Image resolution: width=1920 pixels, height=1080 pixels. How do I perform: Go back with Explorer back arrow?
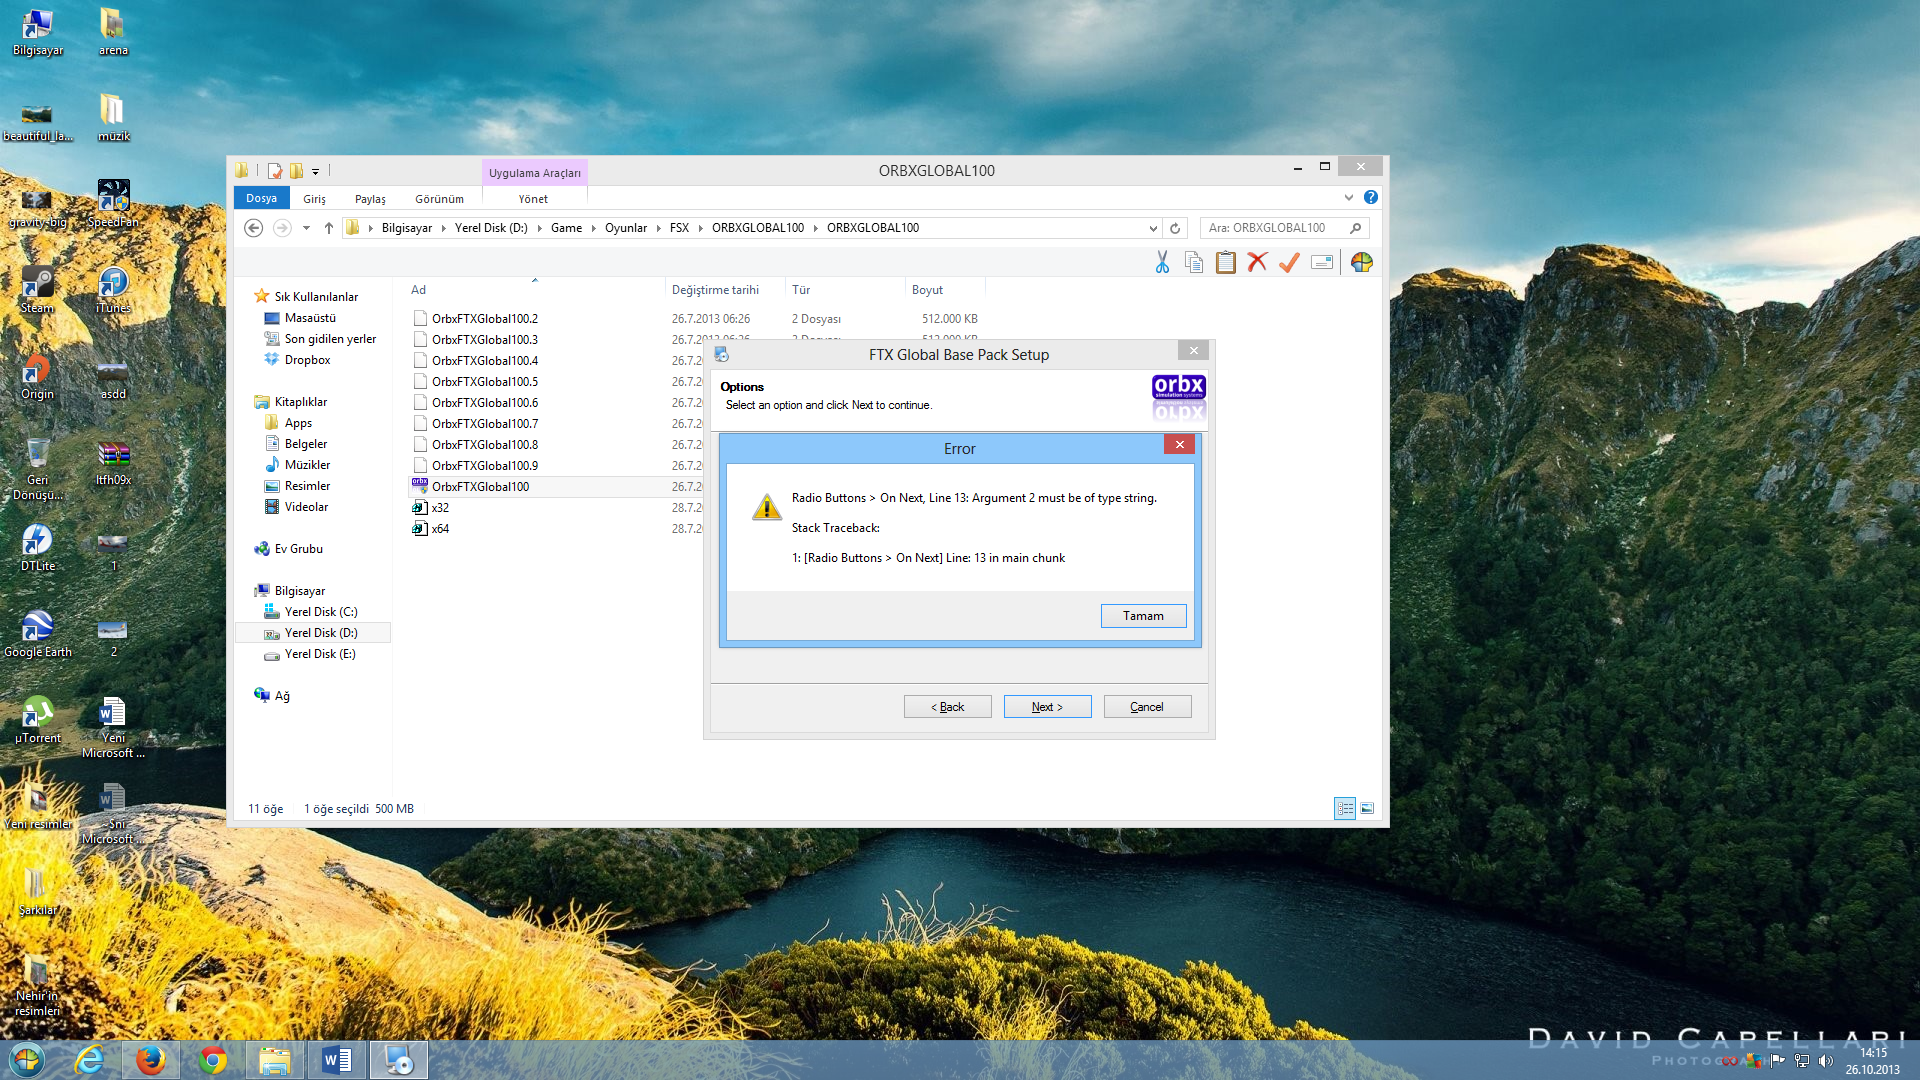(254, 228)
